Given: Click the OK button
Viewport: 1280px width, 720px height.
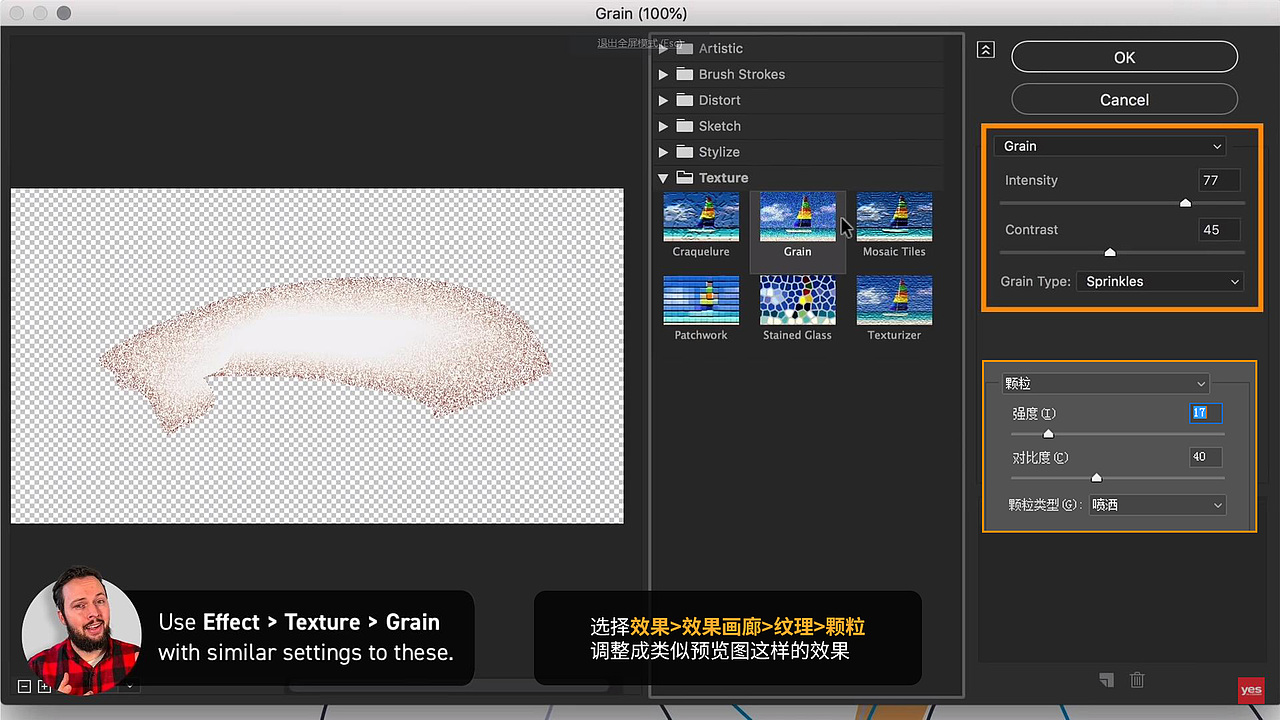Looking at the screenshot, I should click(x=1125, y=57).
